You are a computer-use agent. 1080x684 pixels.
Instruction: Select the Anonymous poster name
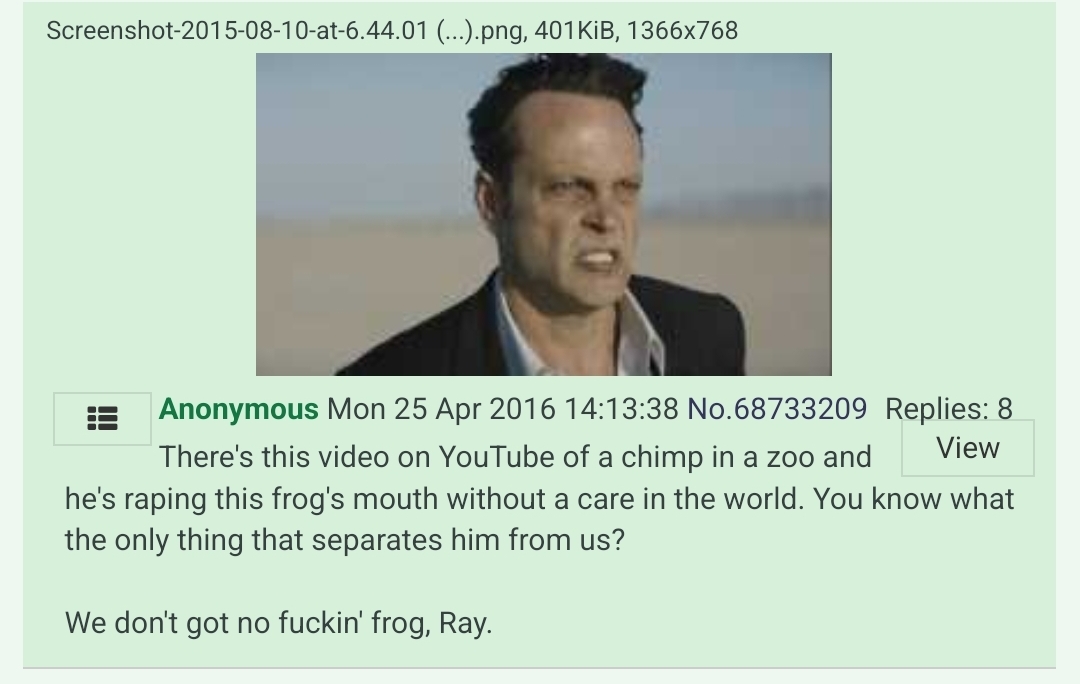tap(238, 409)
